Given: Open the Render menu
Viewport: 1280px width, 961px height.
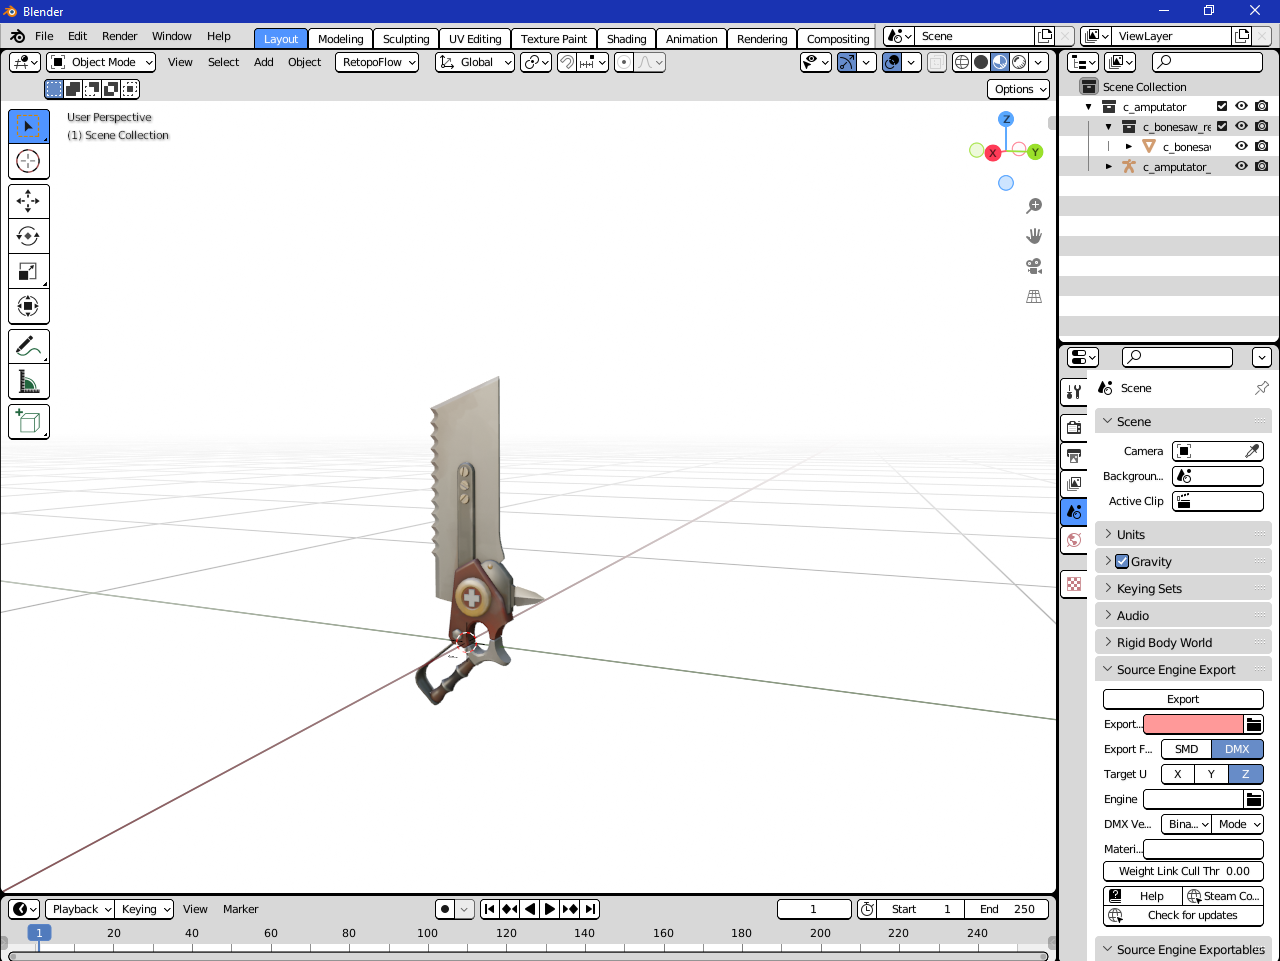Looking at the screenshot, I should point(120,36).
